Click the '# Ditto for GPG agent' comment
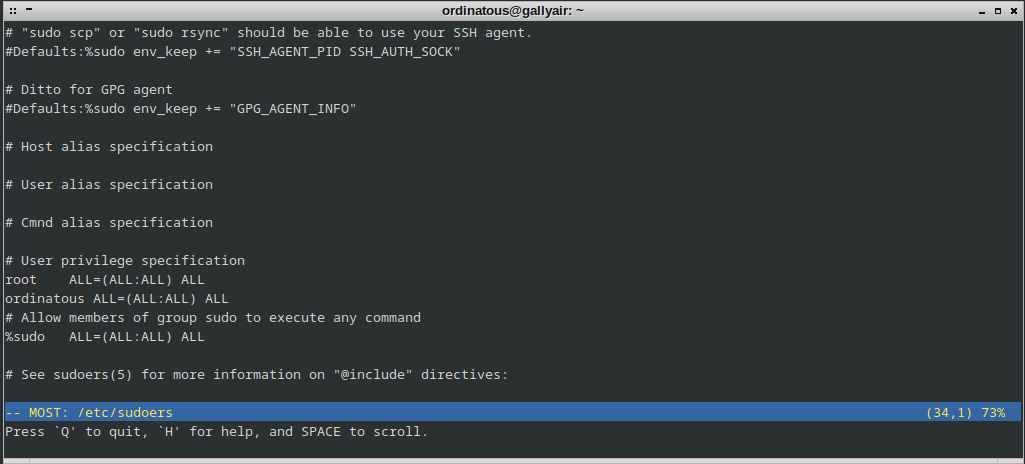The image size is (1025, 464). [x=89, y=90]
